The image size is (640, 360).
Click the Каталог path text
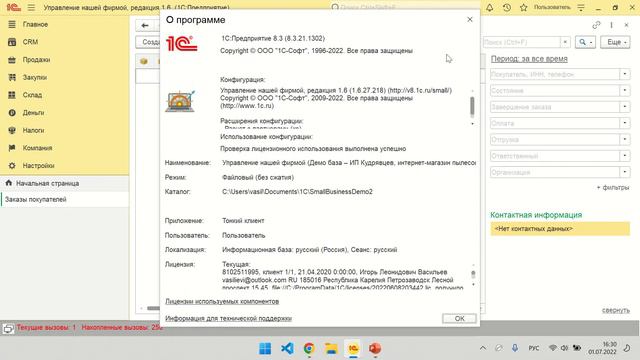tap(297, 191)
